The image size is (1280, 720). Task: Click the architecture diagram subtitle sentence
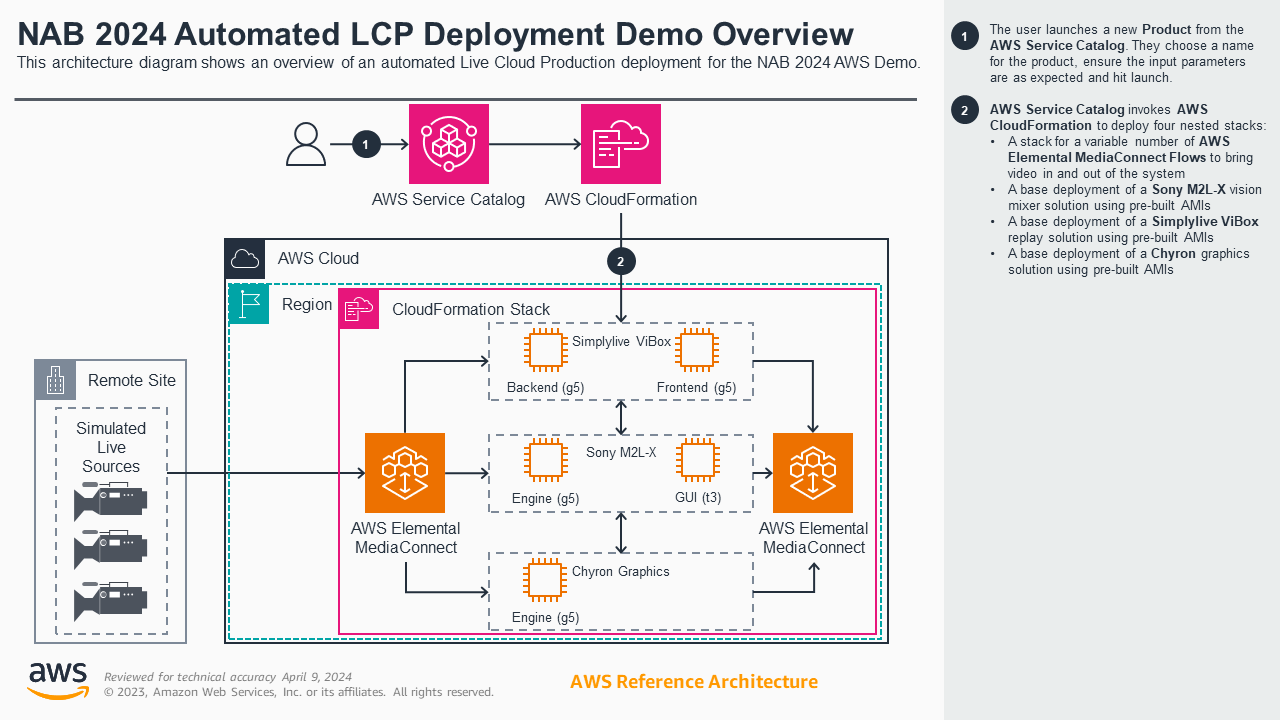tap(469, 63)
